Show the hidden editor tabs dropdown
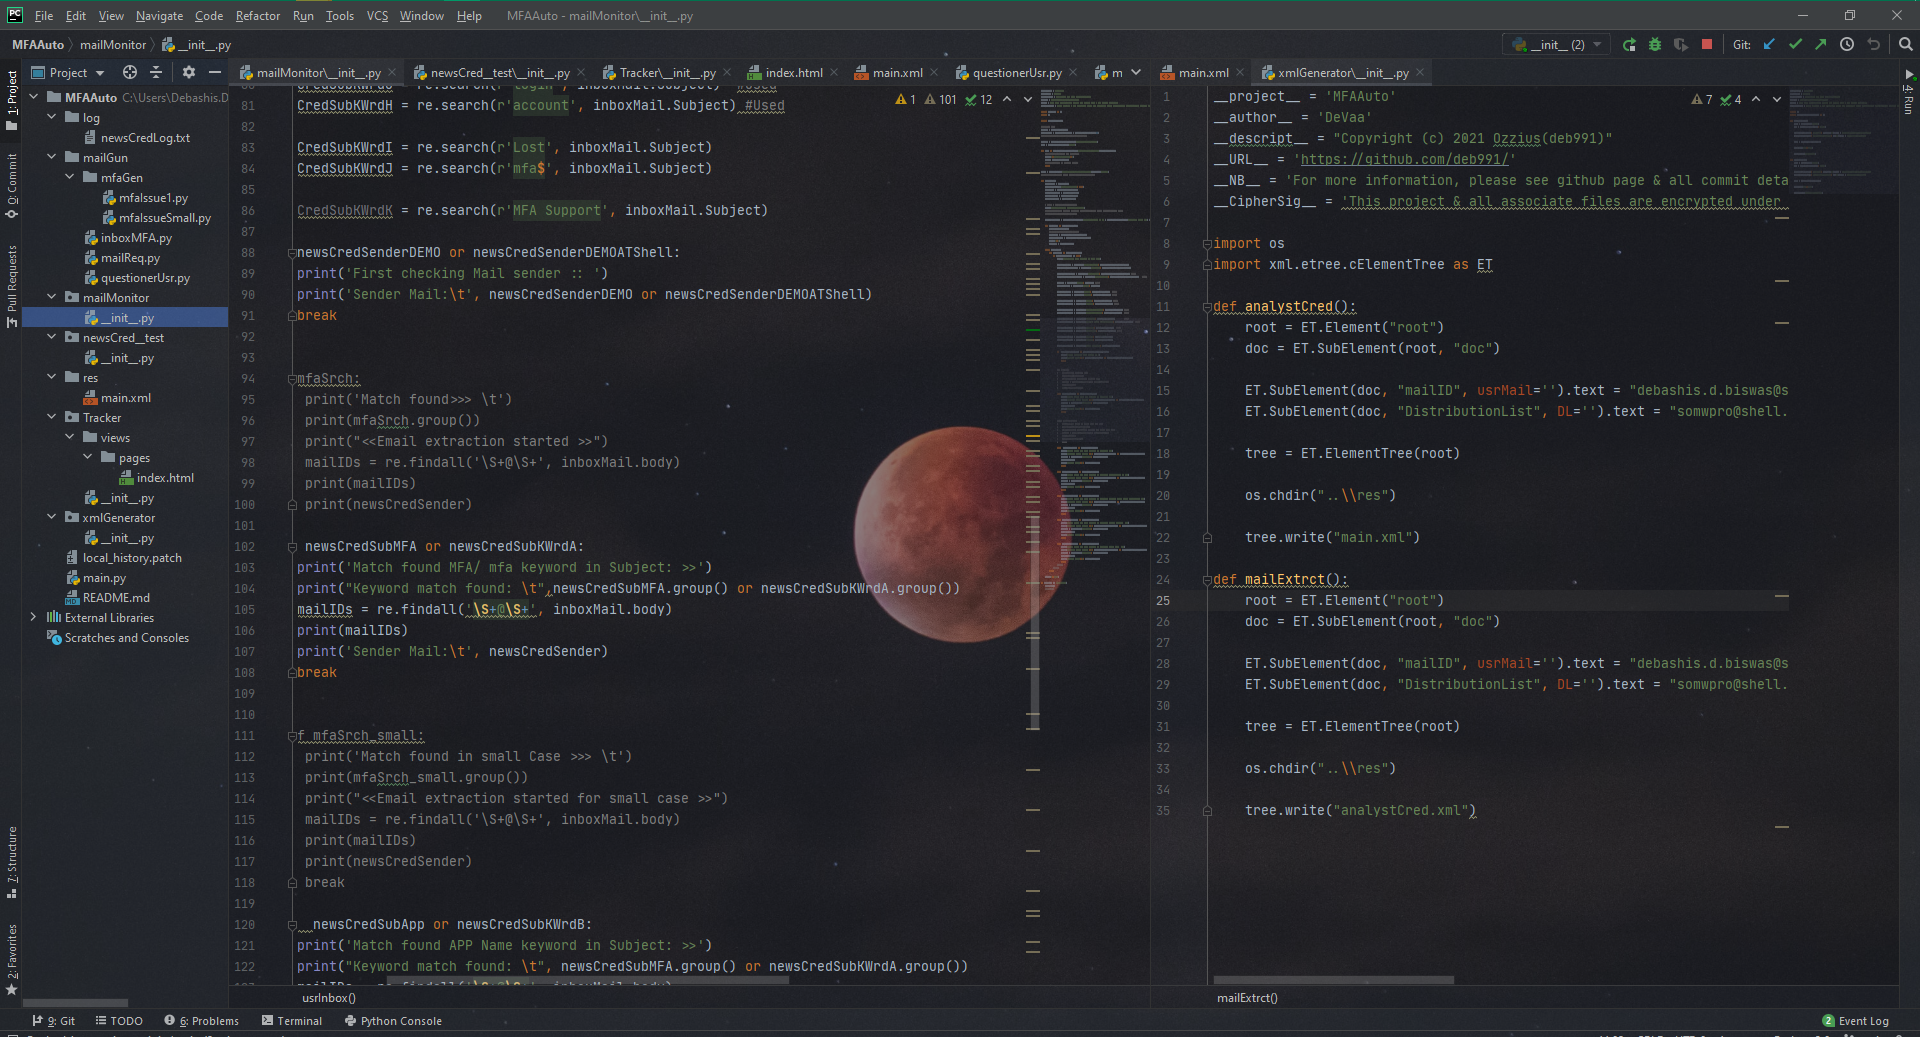1920x1037 pixels. [x=1136, y=72]
